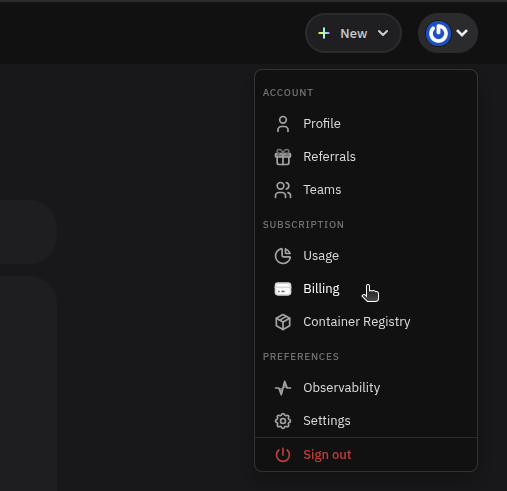Click the Usage pie chart icon
This screenshot has height=491, width=507.
point(283,256)
